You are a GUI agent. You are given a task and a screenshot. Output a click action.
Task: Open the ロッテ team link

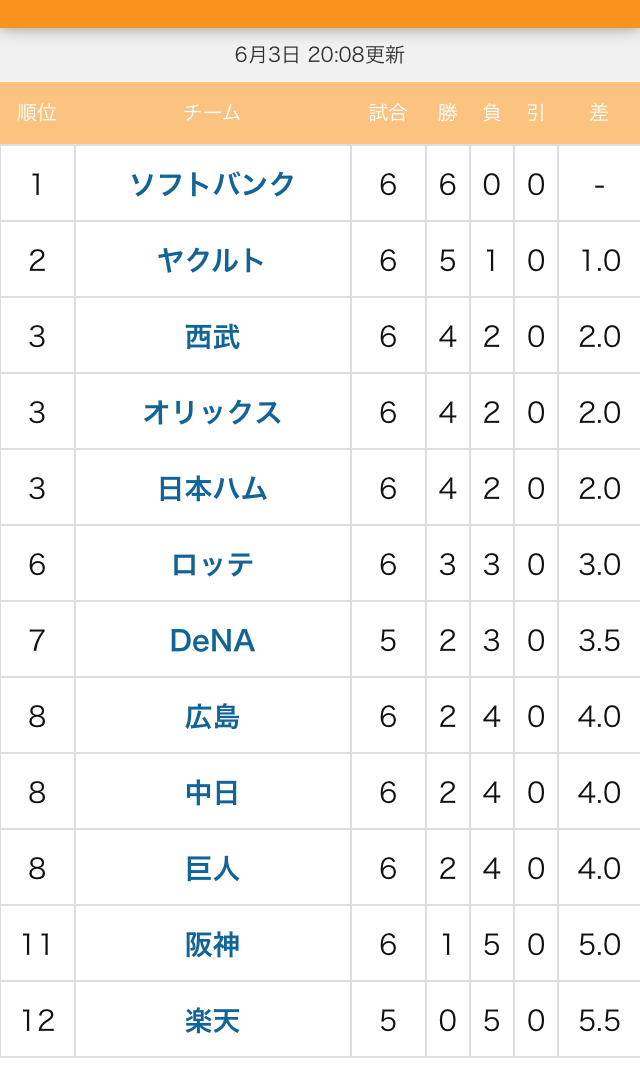tap(212, 565)
